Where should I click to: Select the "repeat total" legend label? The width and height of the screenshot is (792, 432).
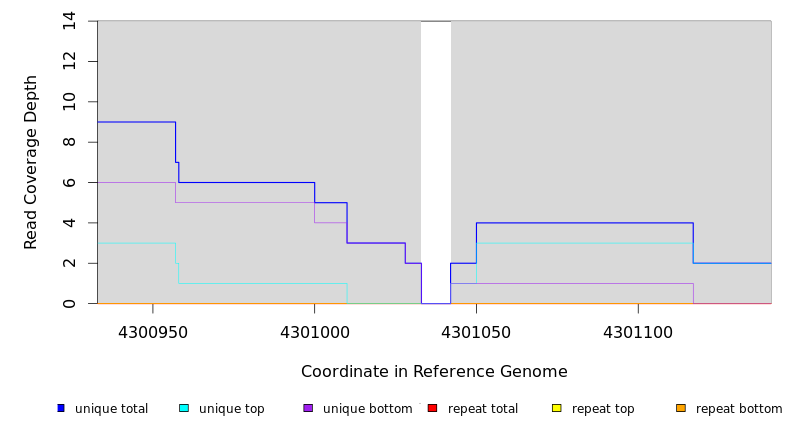[x=483, y=409]
